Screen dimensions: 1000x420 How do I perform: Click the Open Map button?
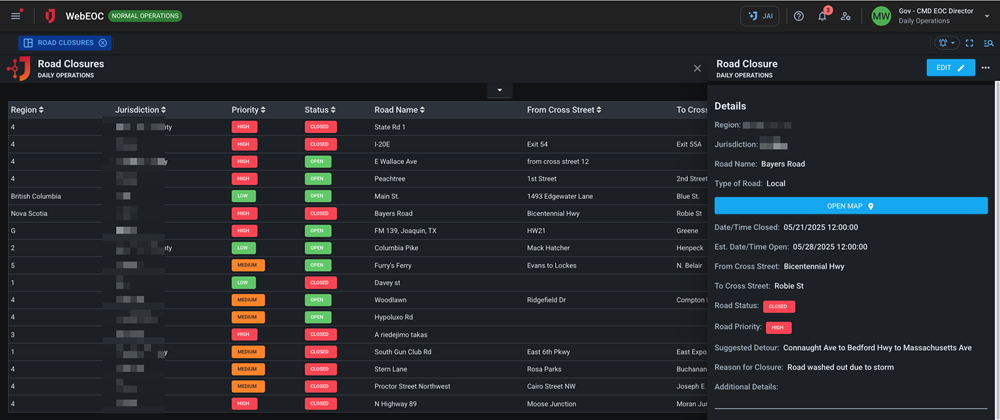coord(850,206)
